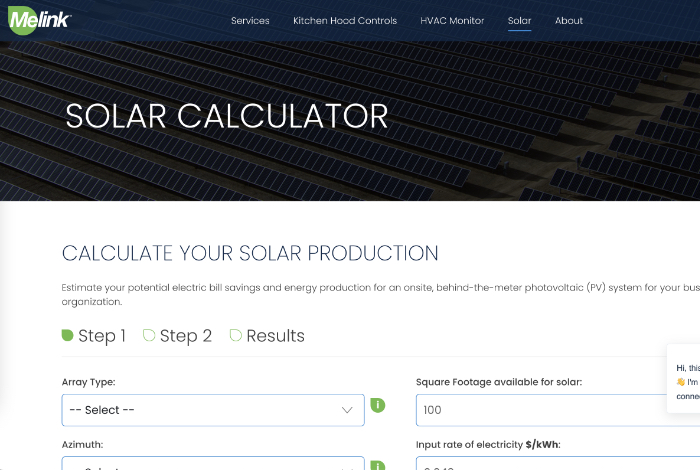Open the Azimuth dropdown
This screenshot has height=470, width=700.
pyautogui.click(x=213, y=463)
